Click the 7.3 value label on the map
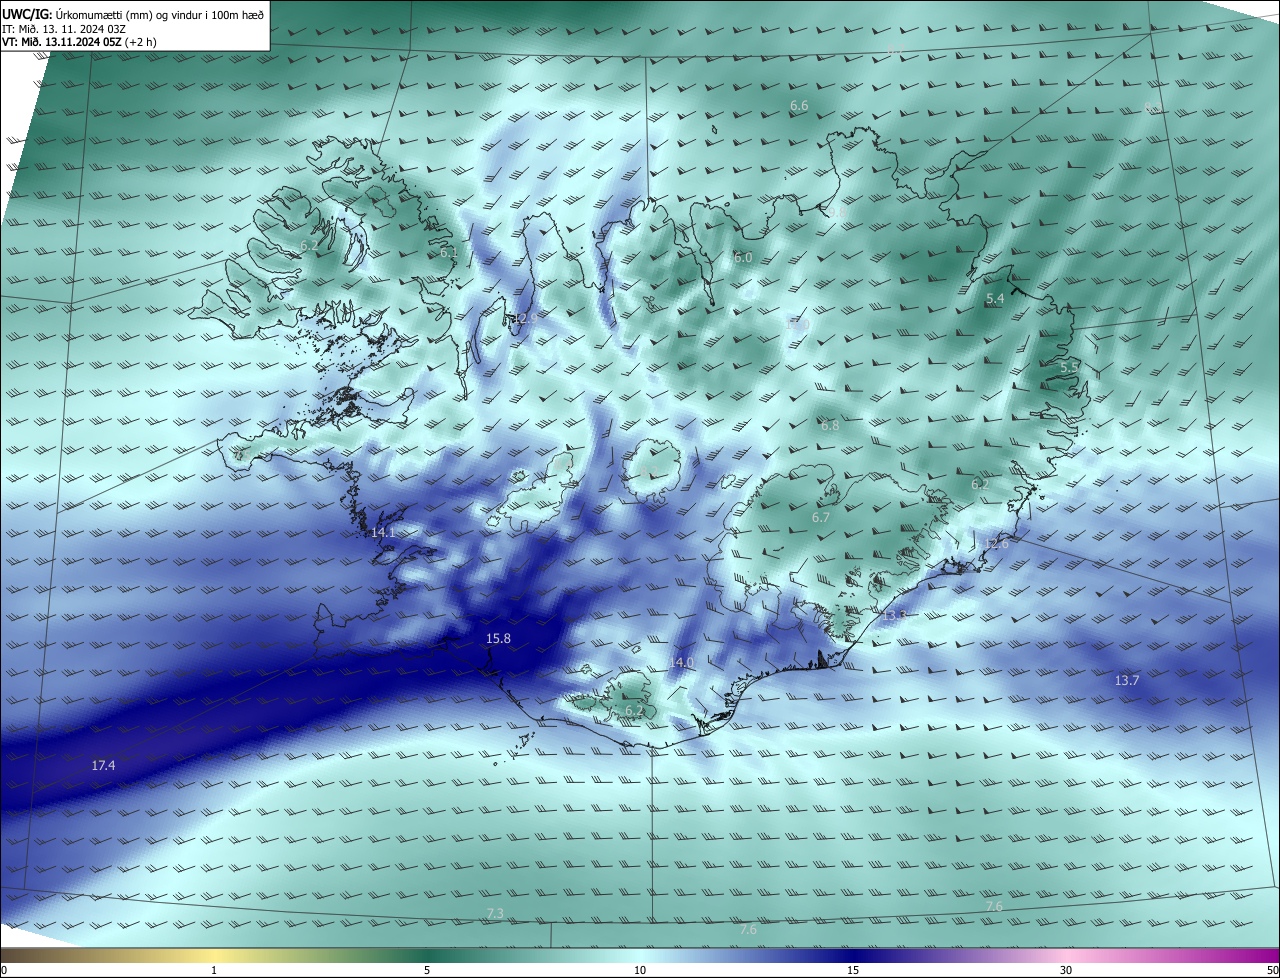Viewport: 1280px width, 978px height. [495, 914]
